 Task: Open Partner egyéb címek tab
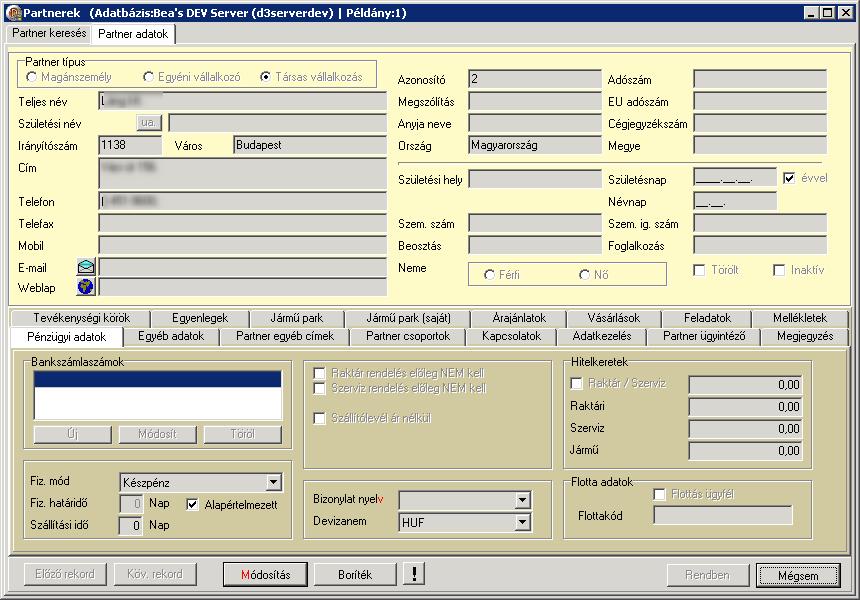coord(285,336)
